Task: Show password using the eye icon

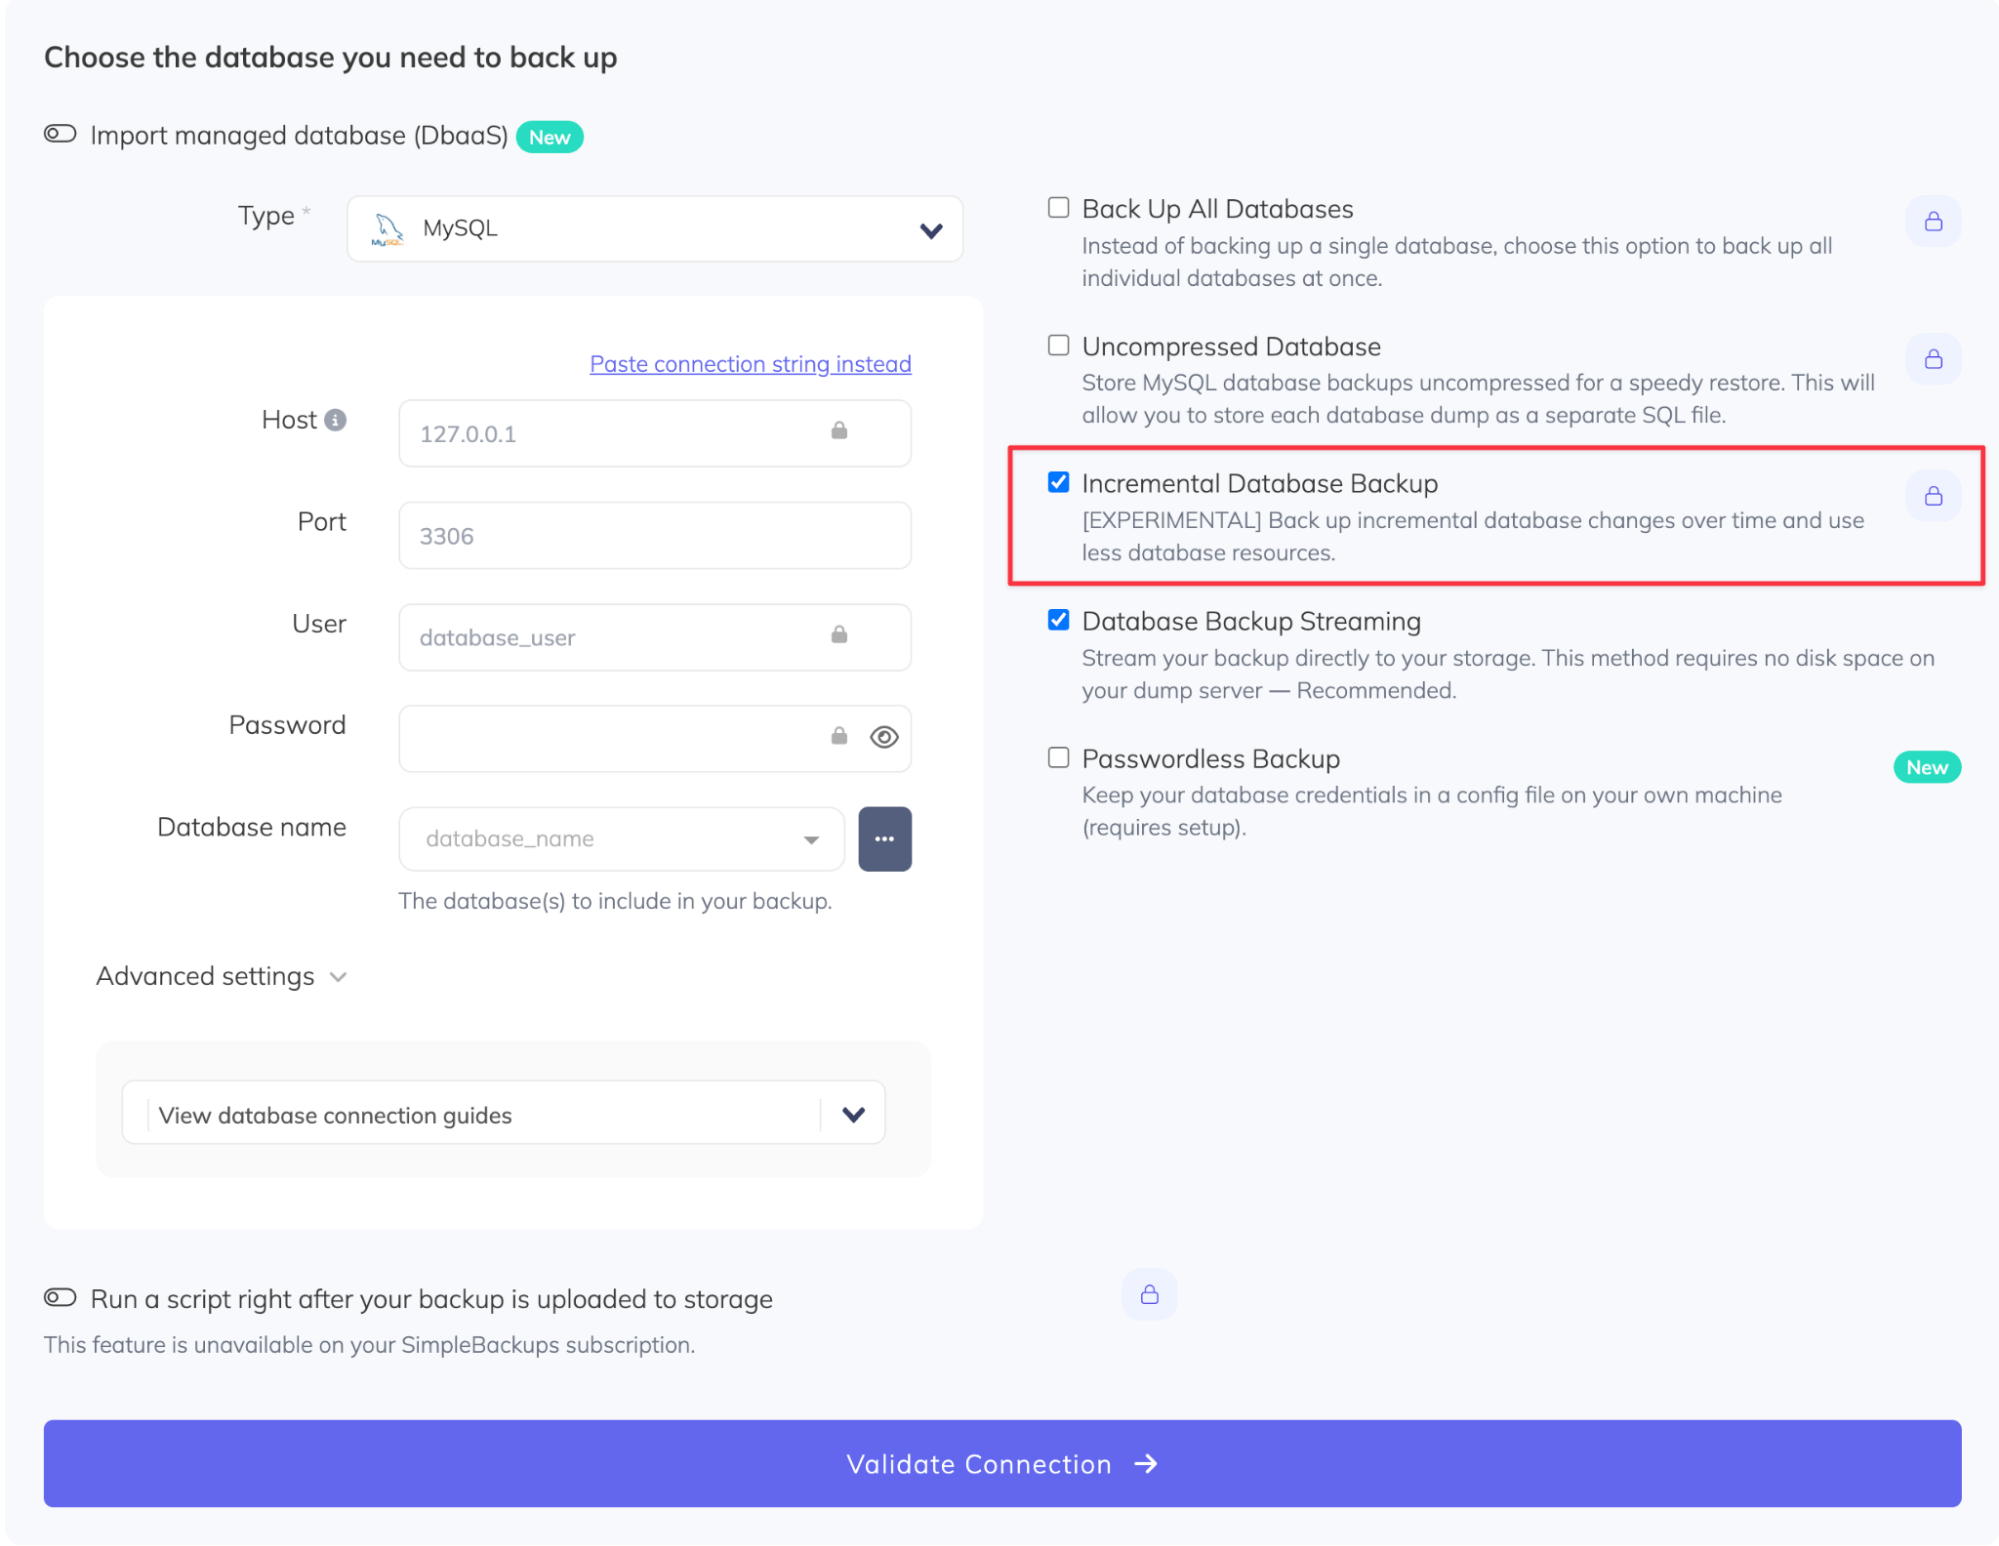Action: click(884, 738)
